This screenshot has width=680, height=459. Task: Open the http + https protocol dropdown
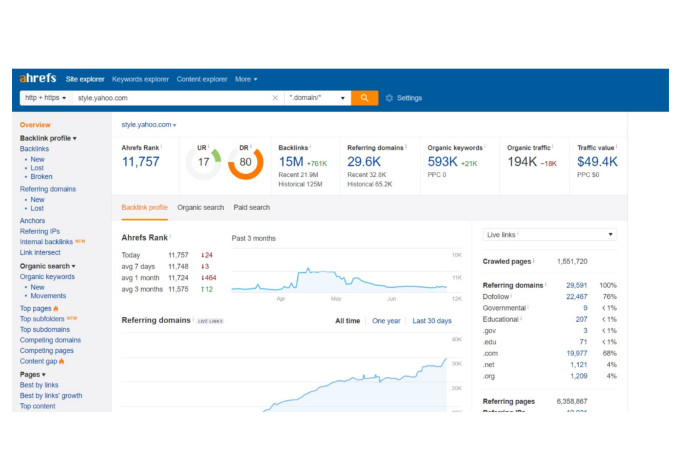pyautogui.click(x=46, y=98)
